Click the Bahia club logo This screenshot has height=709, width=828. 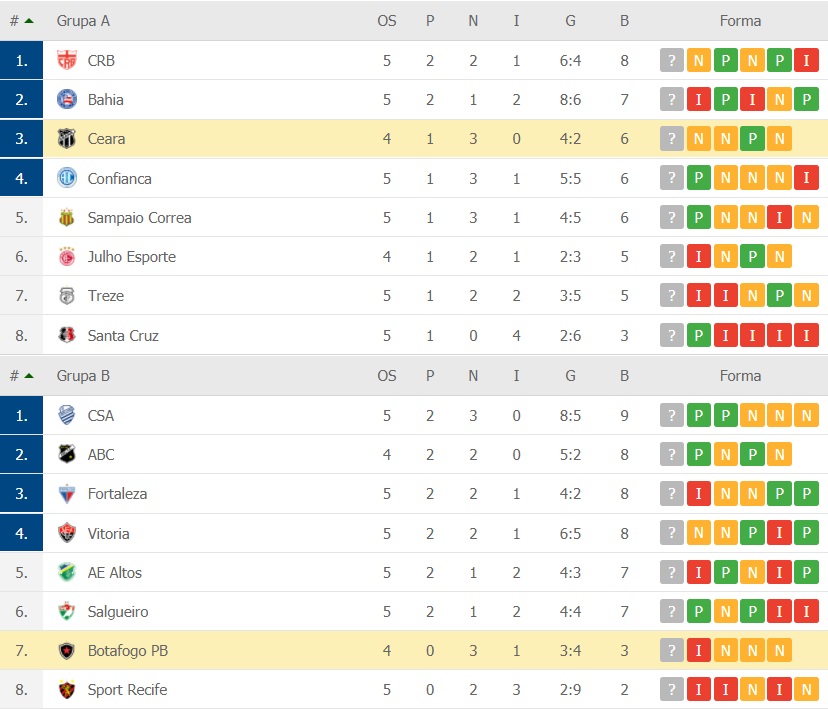67,99
